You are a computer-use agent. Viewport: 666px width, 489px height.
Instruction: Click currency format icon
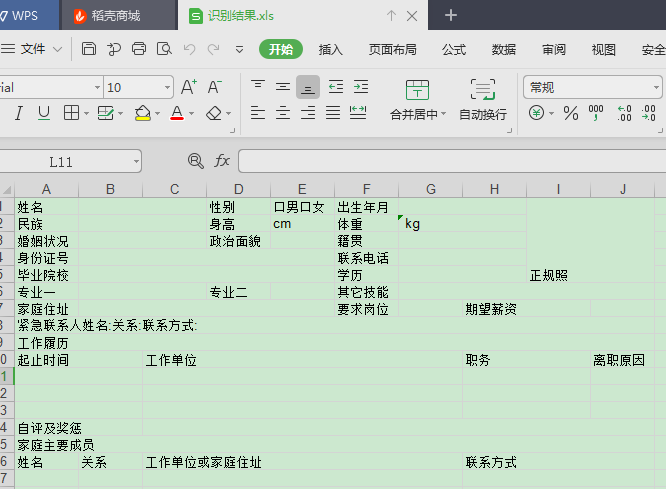(x=536, y=113)
